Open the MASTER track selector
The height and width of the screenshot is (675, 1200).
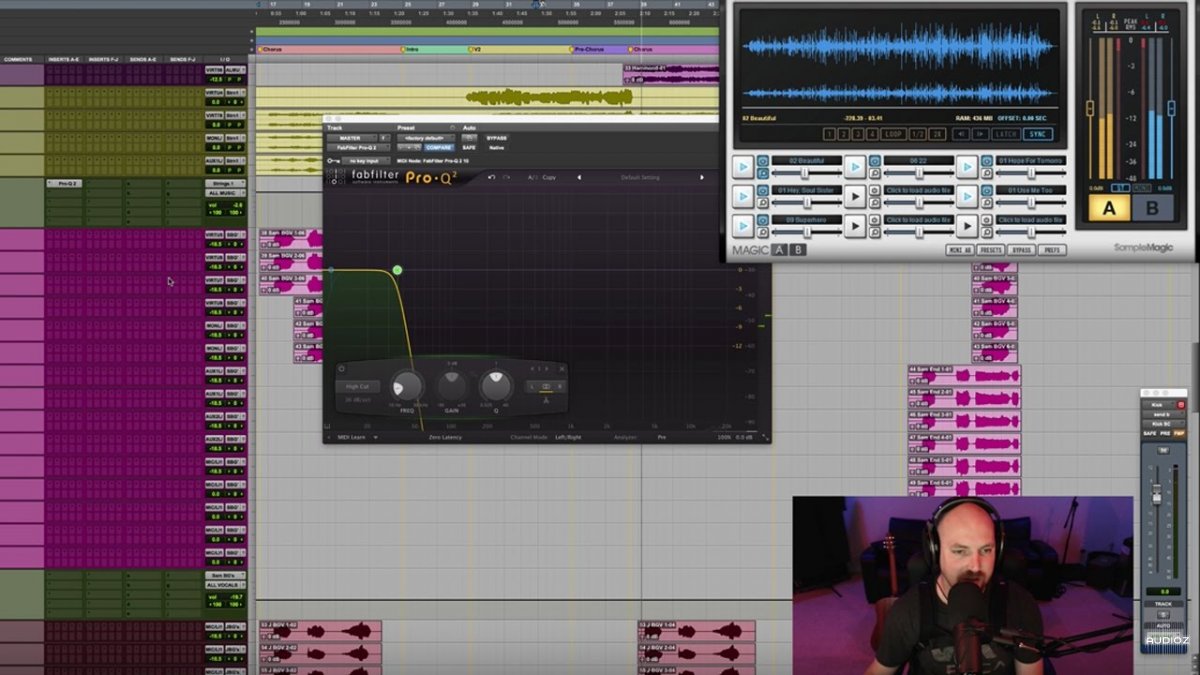coord(352,138)
